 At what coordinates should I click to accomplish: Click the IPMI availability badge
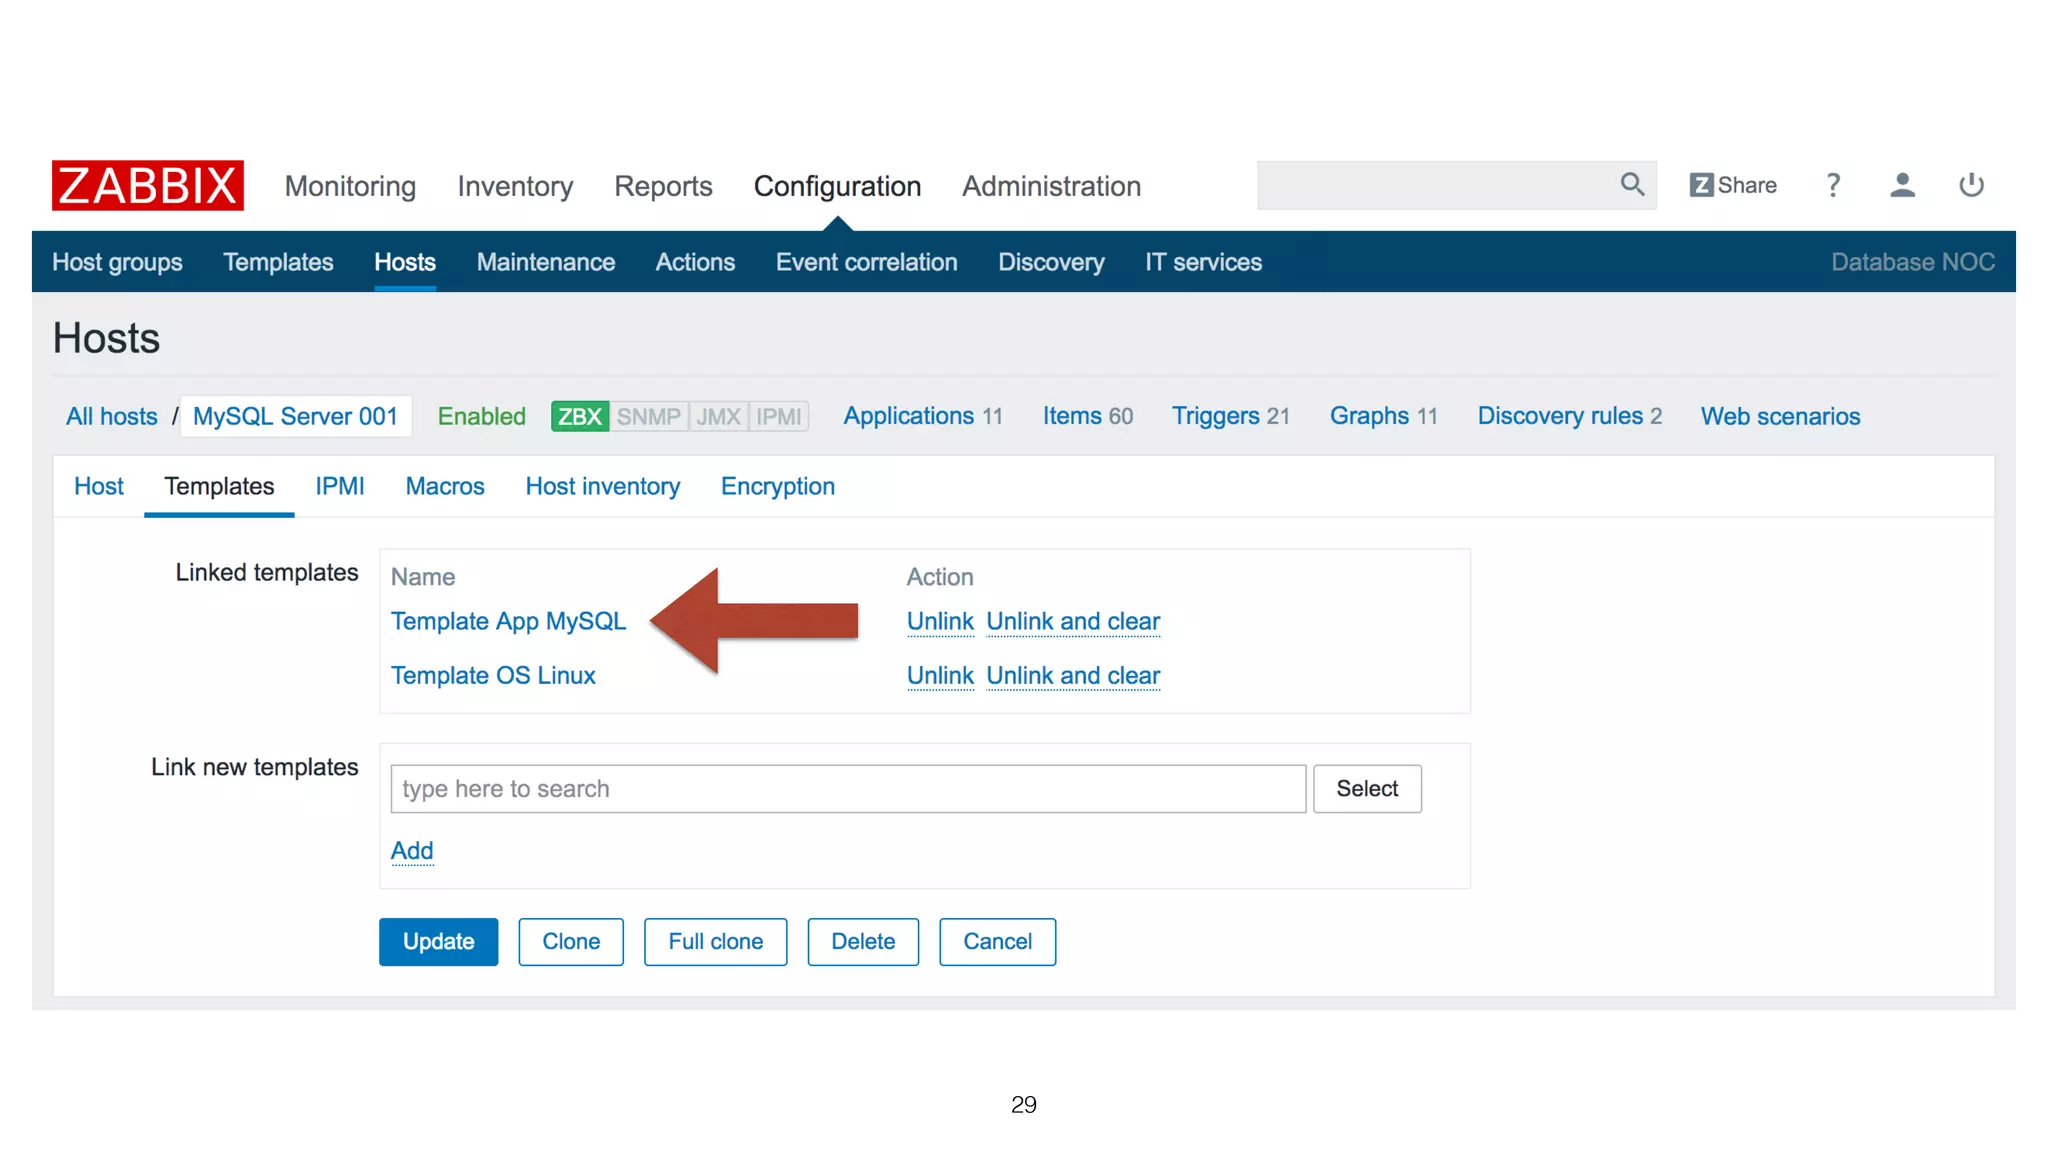[778, 416]
